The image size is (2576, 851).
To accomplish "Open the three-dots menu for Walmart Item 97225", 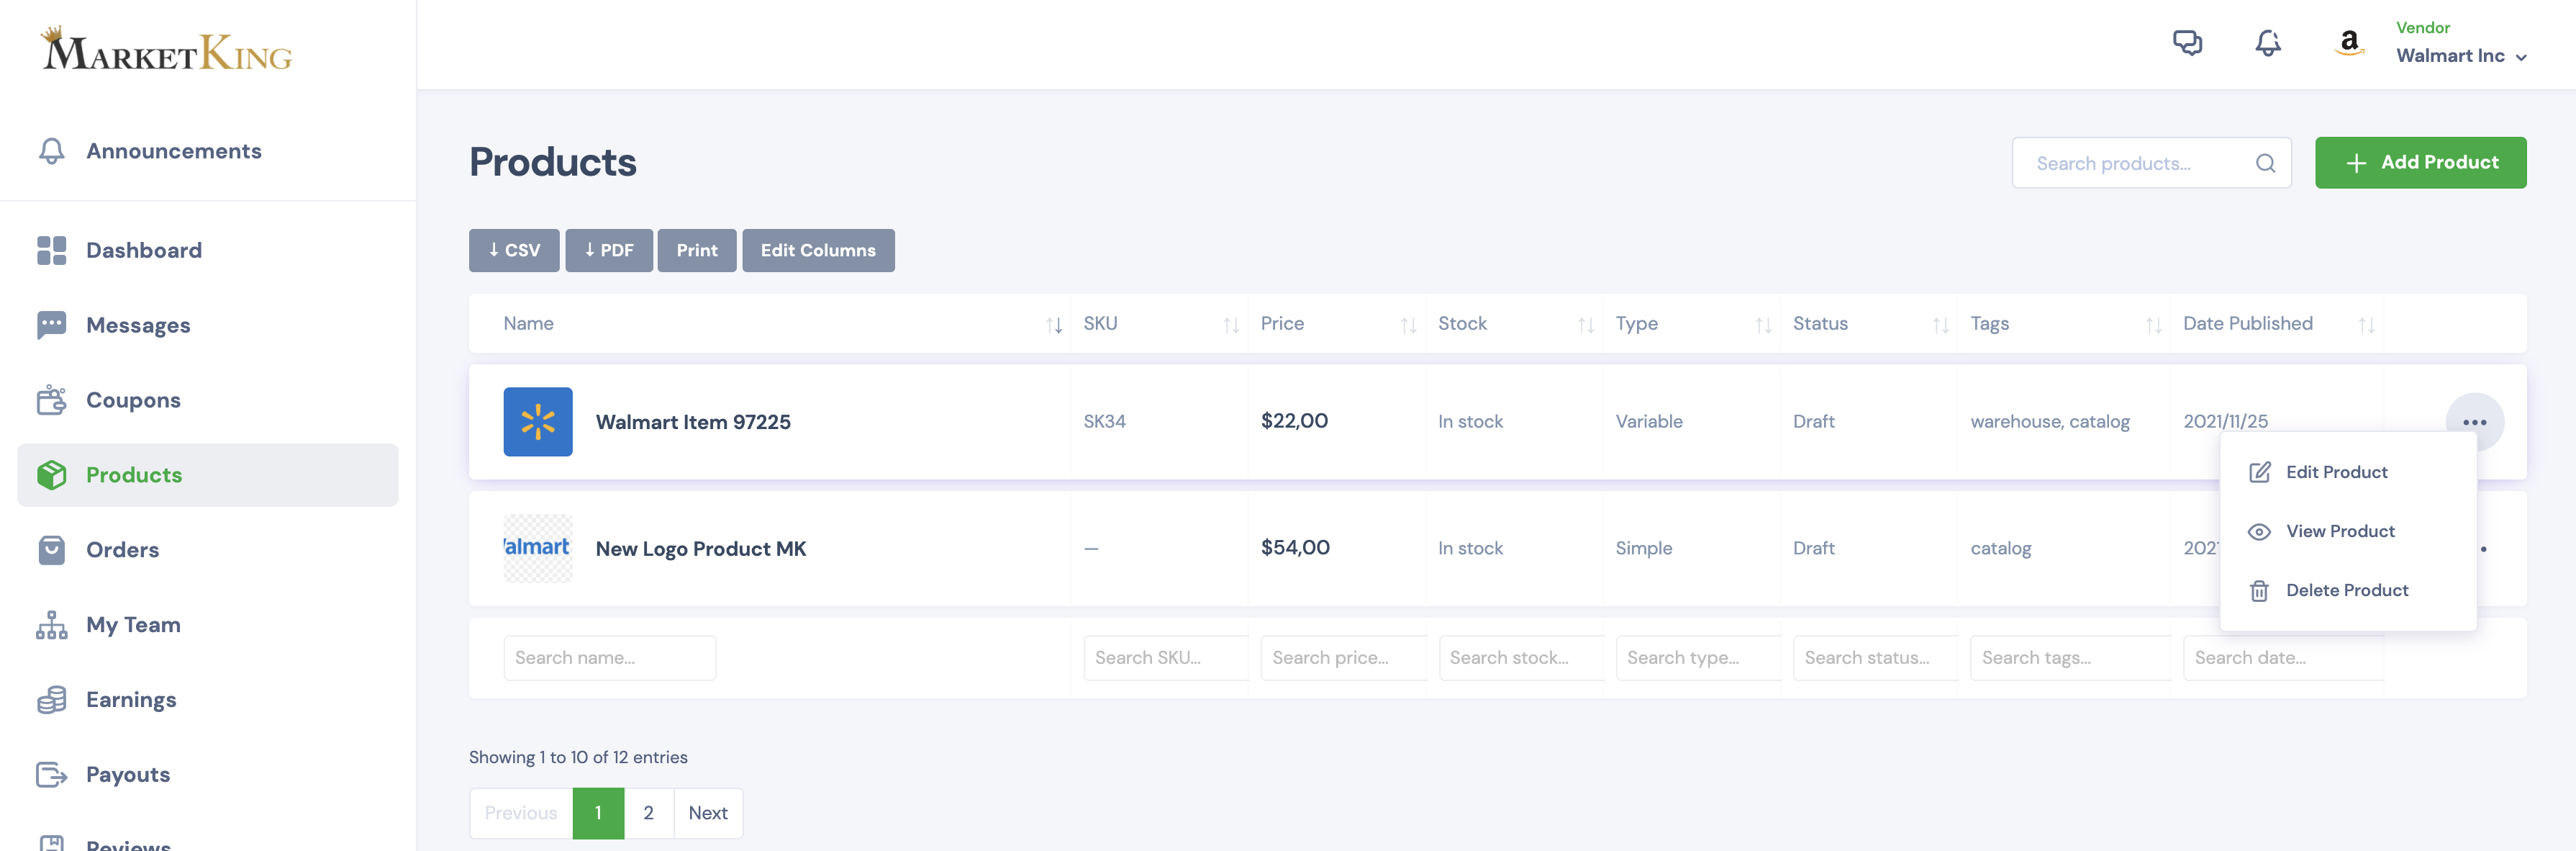I will (2474, 422).
